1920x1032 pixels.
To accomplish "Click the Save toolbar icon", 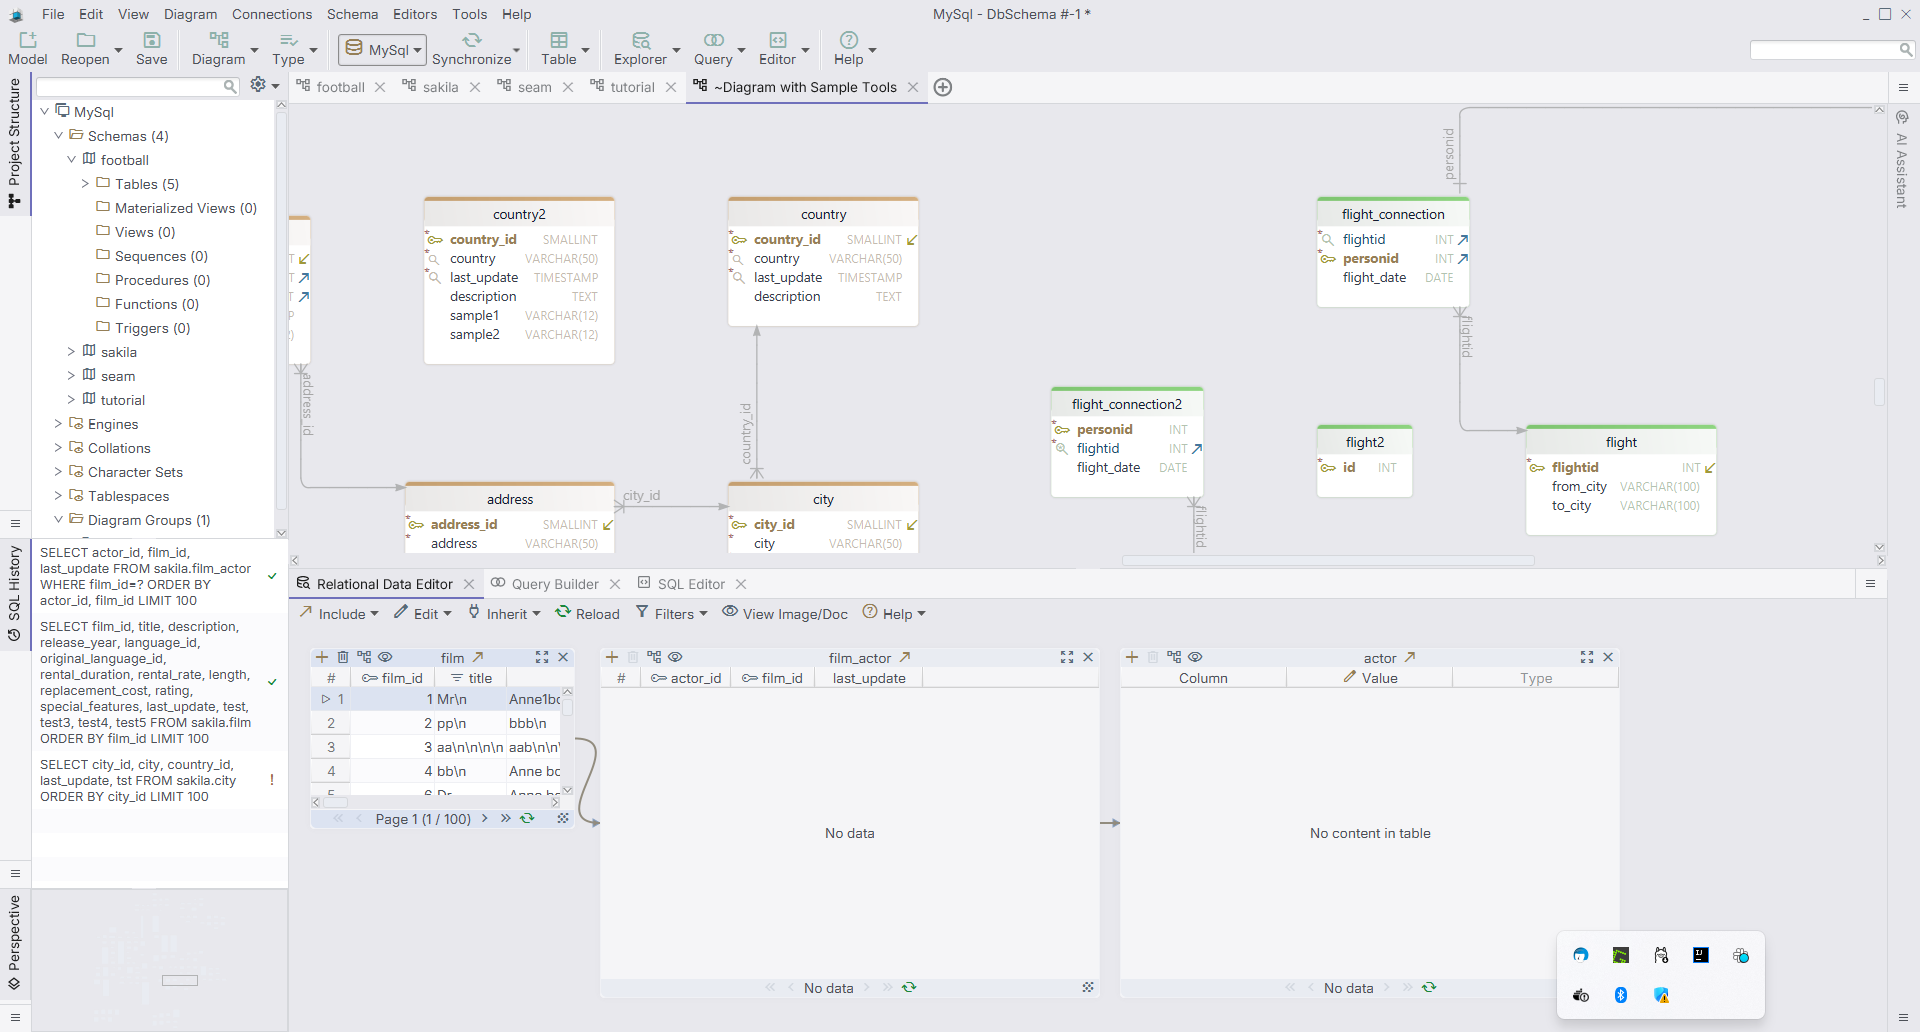I will [151, 40].
